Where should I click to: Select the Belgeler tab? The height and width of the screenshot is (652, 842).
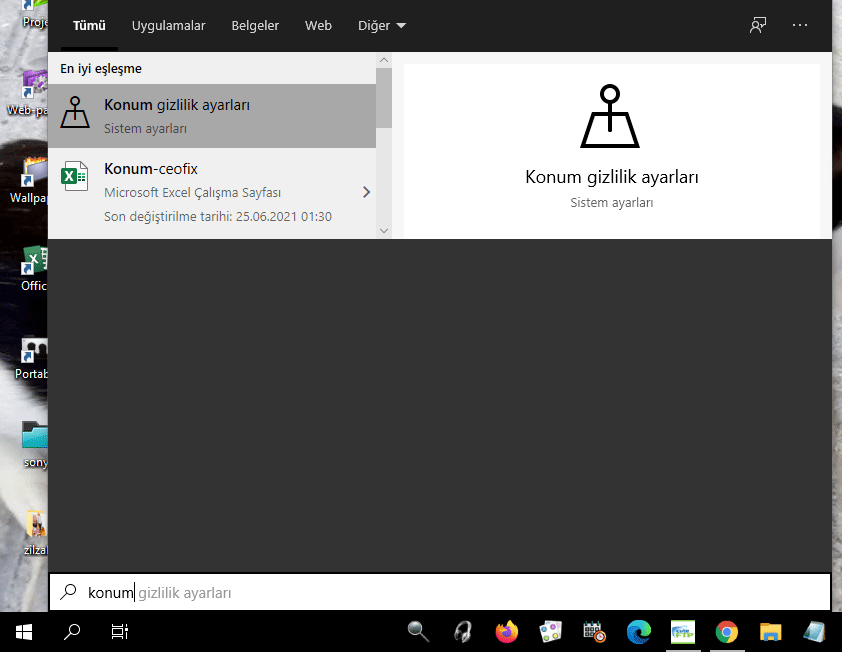(x=255, y=25)
